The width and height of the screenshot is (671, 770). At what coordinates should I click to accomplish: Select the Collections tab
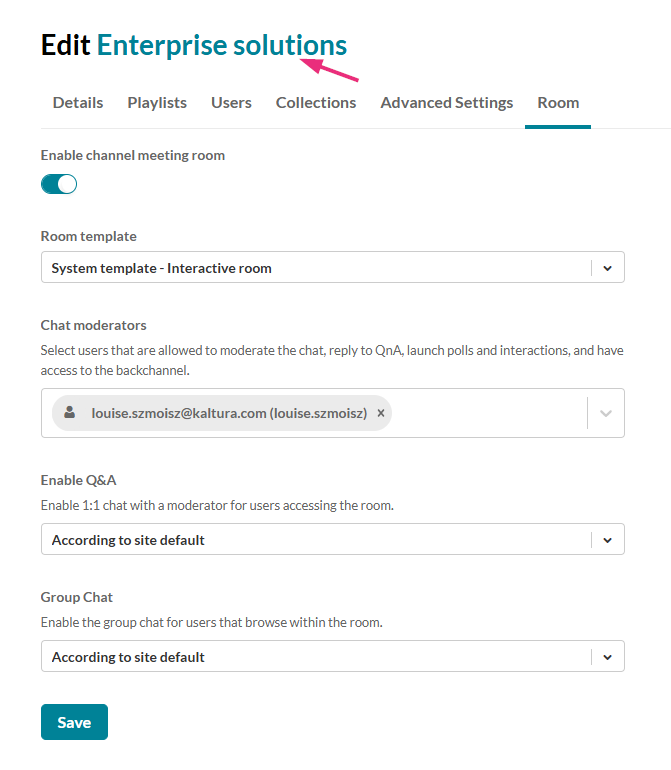point(316,103)
